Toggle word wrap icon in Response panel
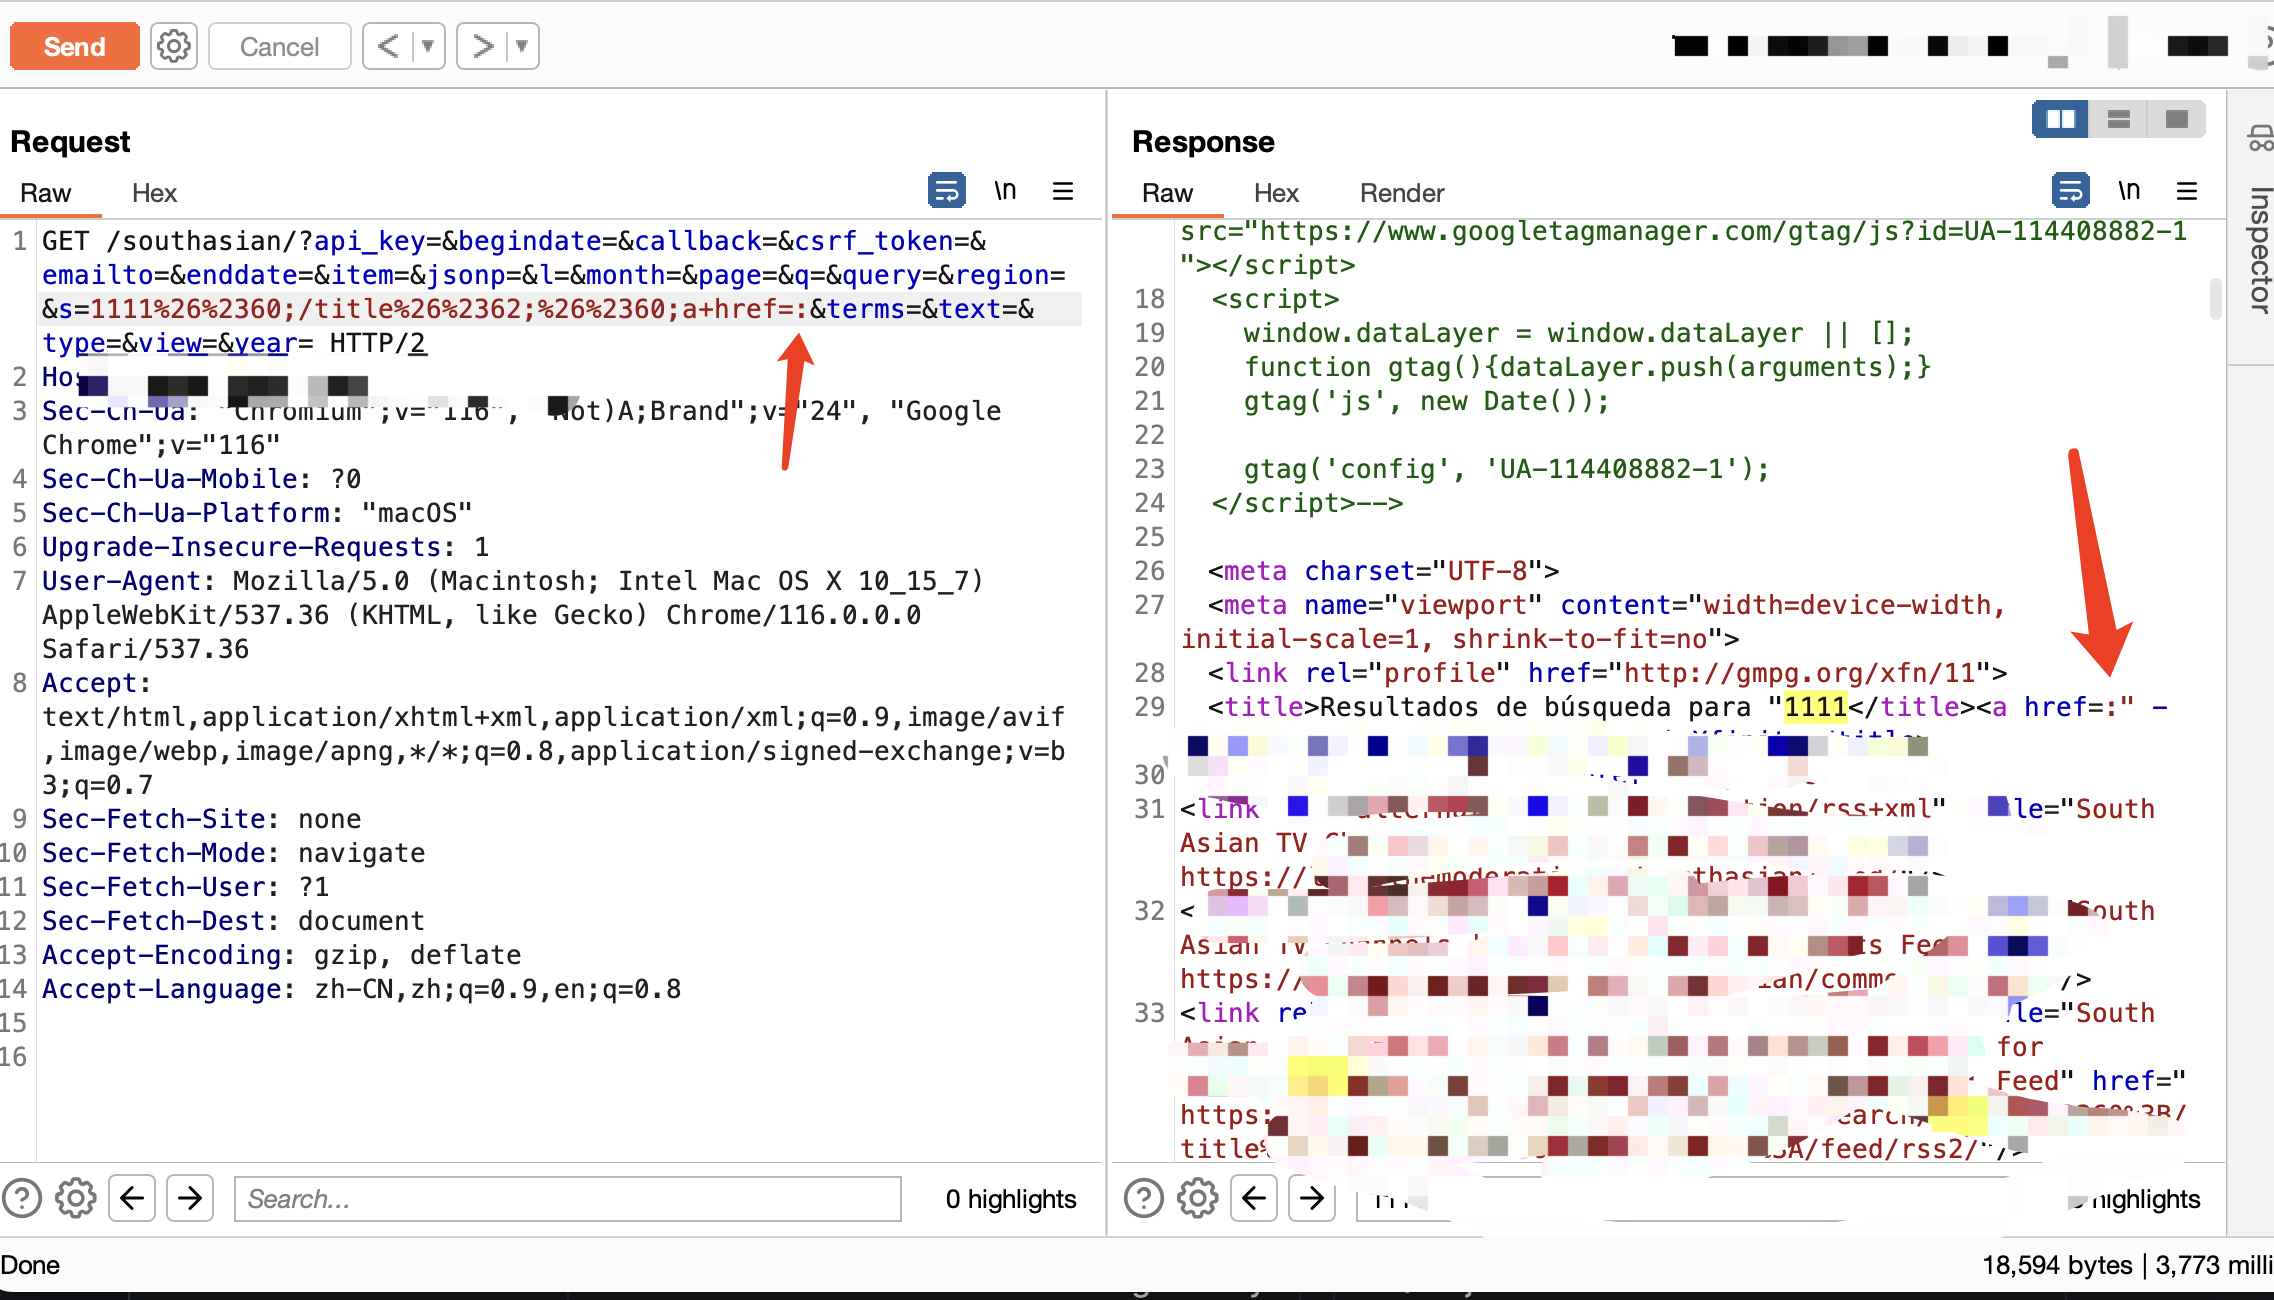This screenshot has height=1300, width=2274. [2070, 190]
